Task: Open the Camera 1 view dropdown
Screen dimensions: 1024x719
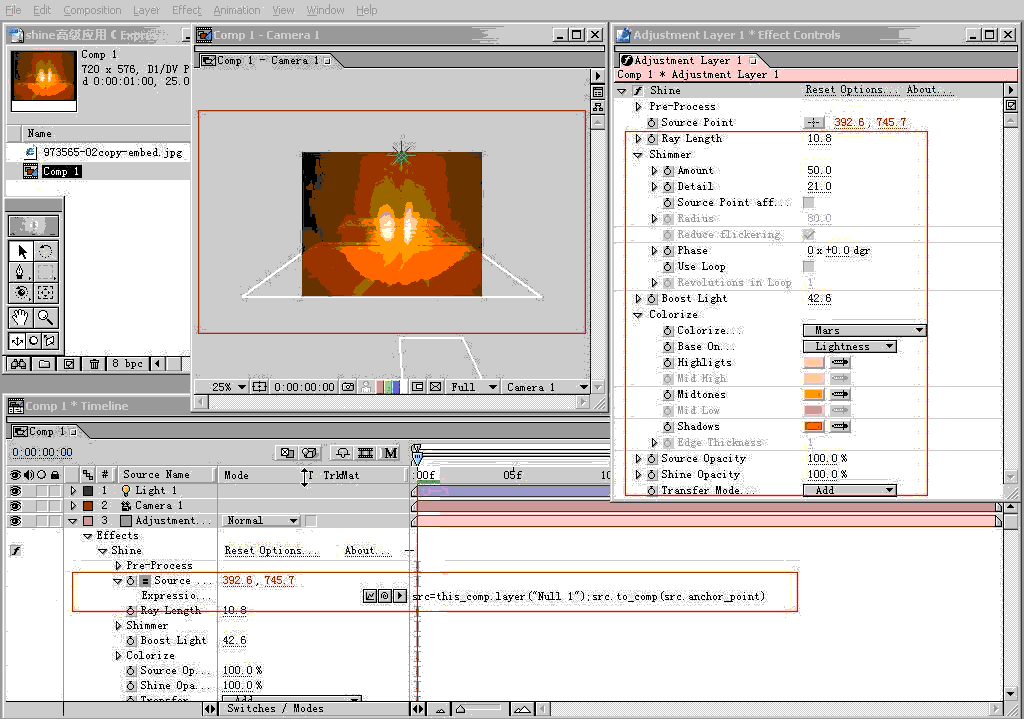Action: click(x=547, y=387)
